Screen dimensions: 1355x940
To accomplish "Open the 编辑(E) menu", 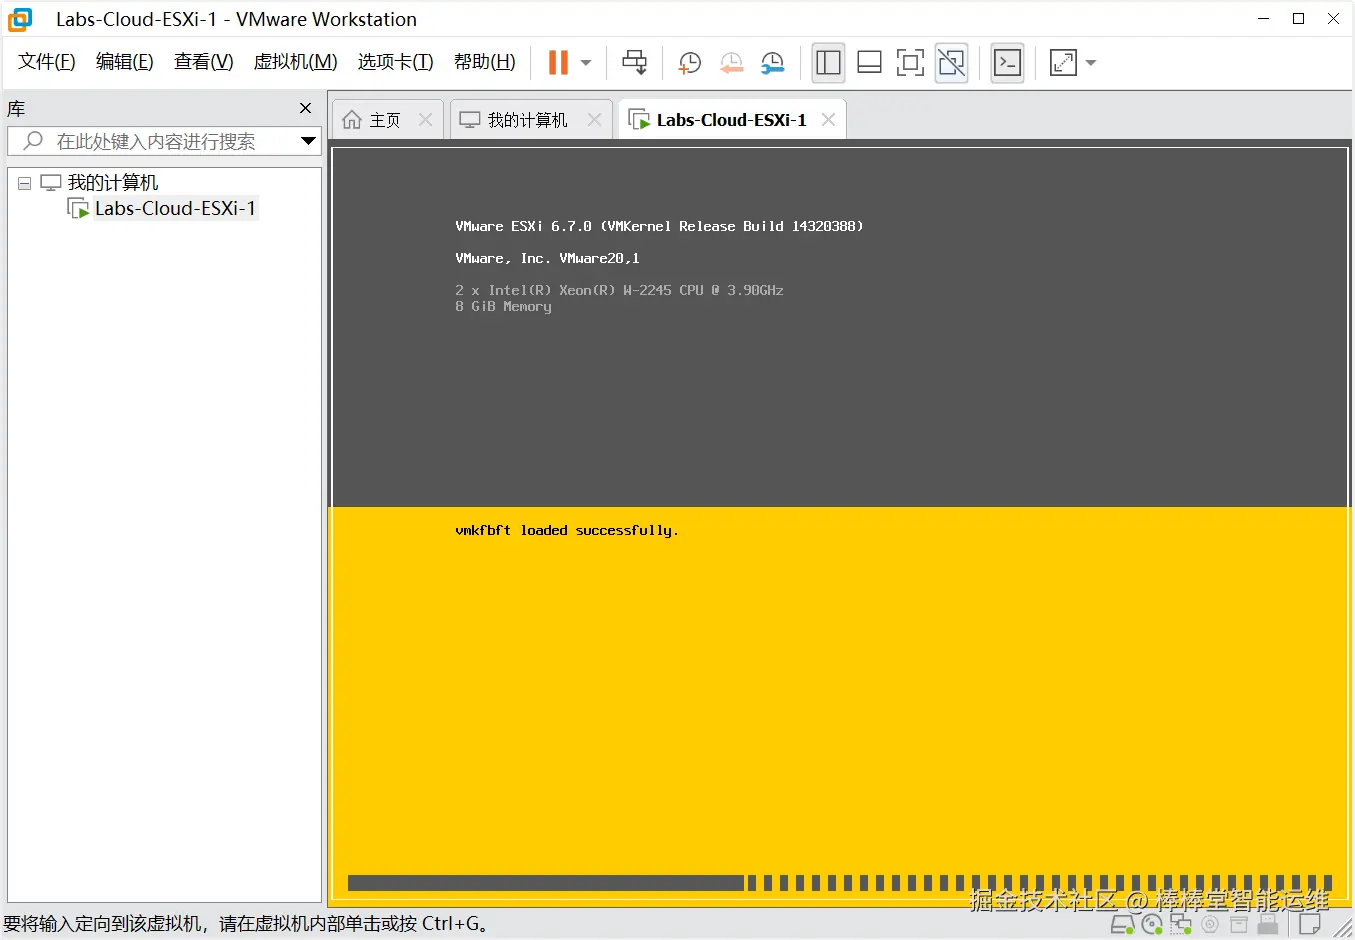I will (x=125, y=62).
